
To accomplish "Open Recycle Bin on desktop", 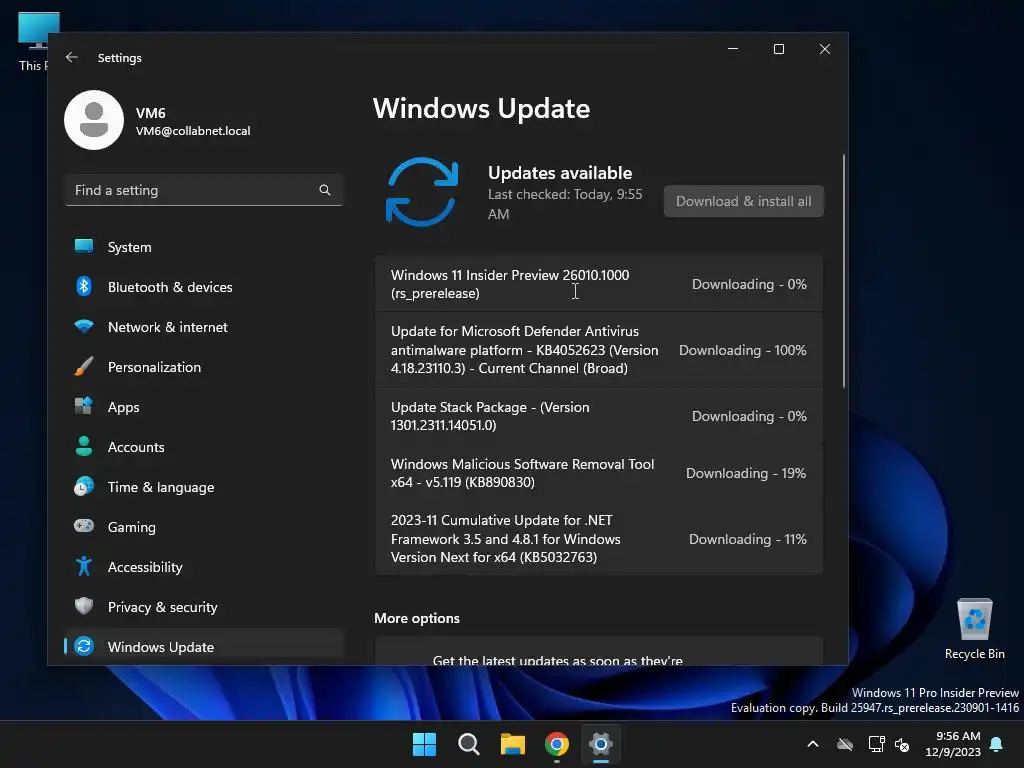I will (x=974, y=628).
